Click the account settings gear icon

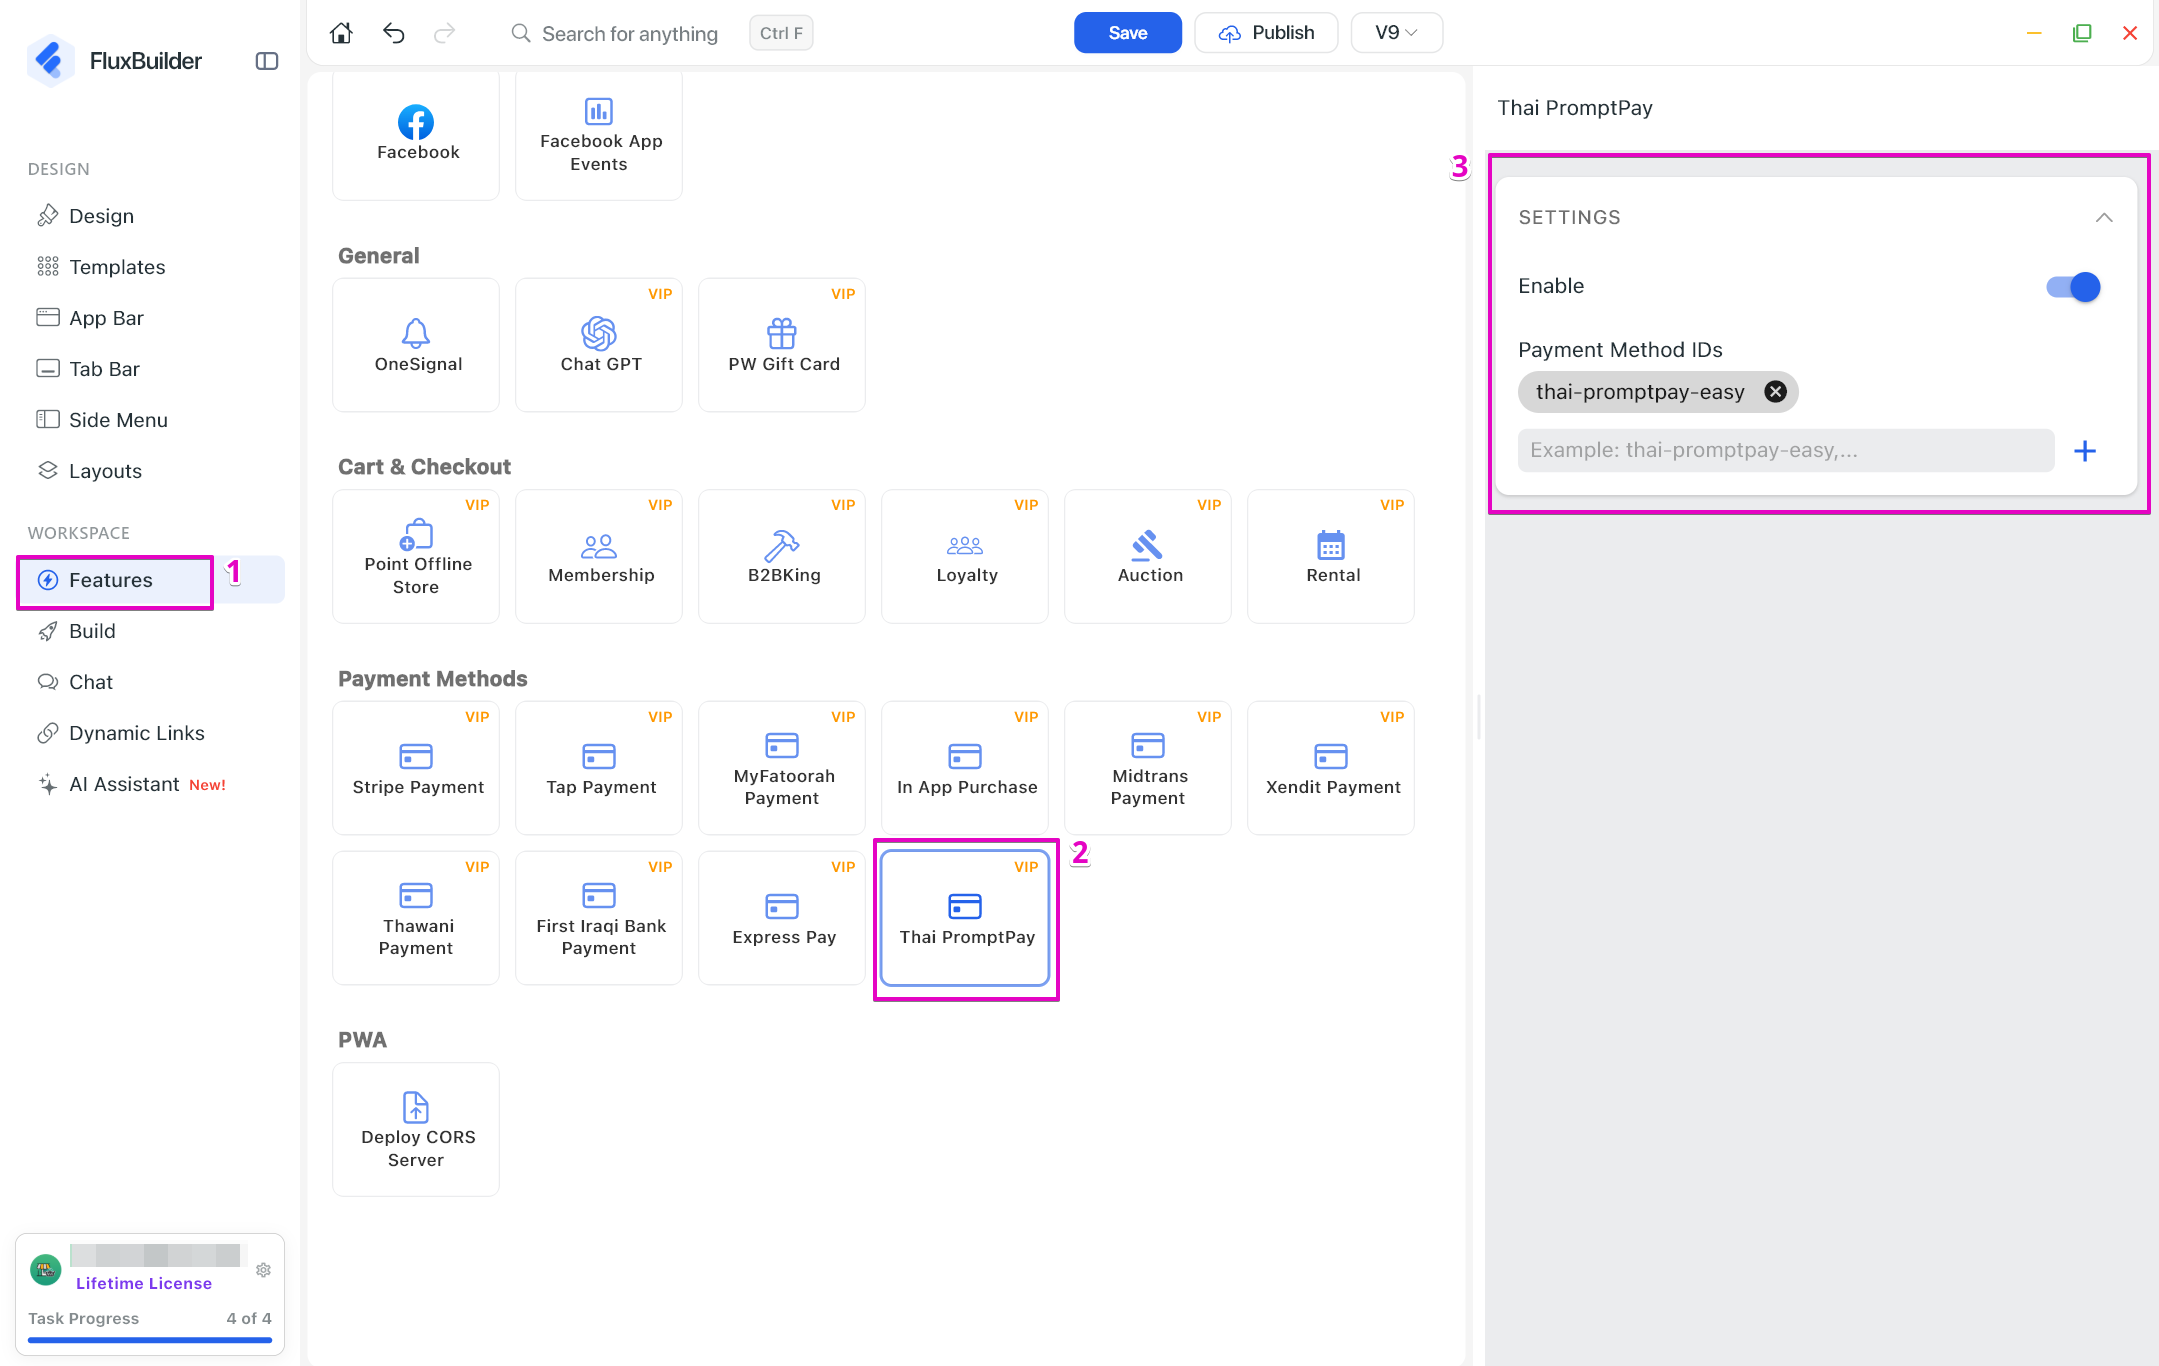click(x=264, y=1270)
